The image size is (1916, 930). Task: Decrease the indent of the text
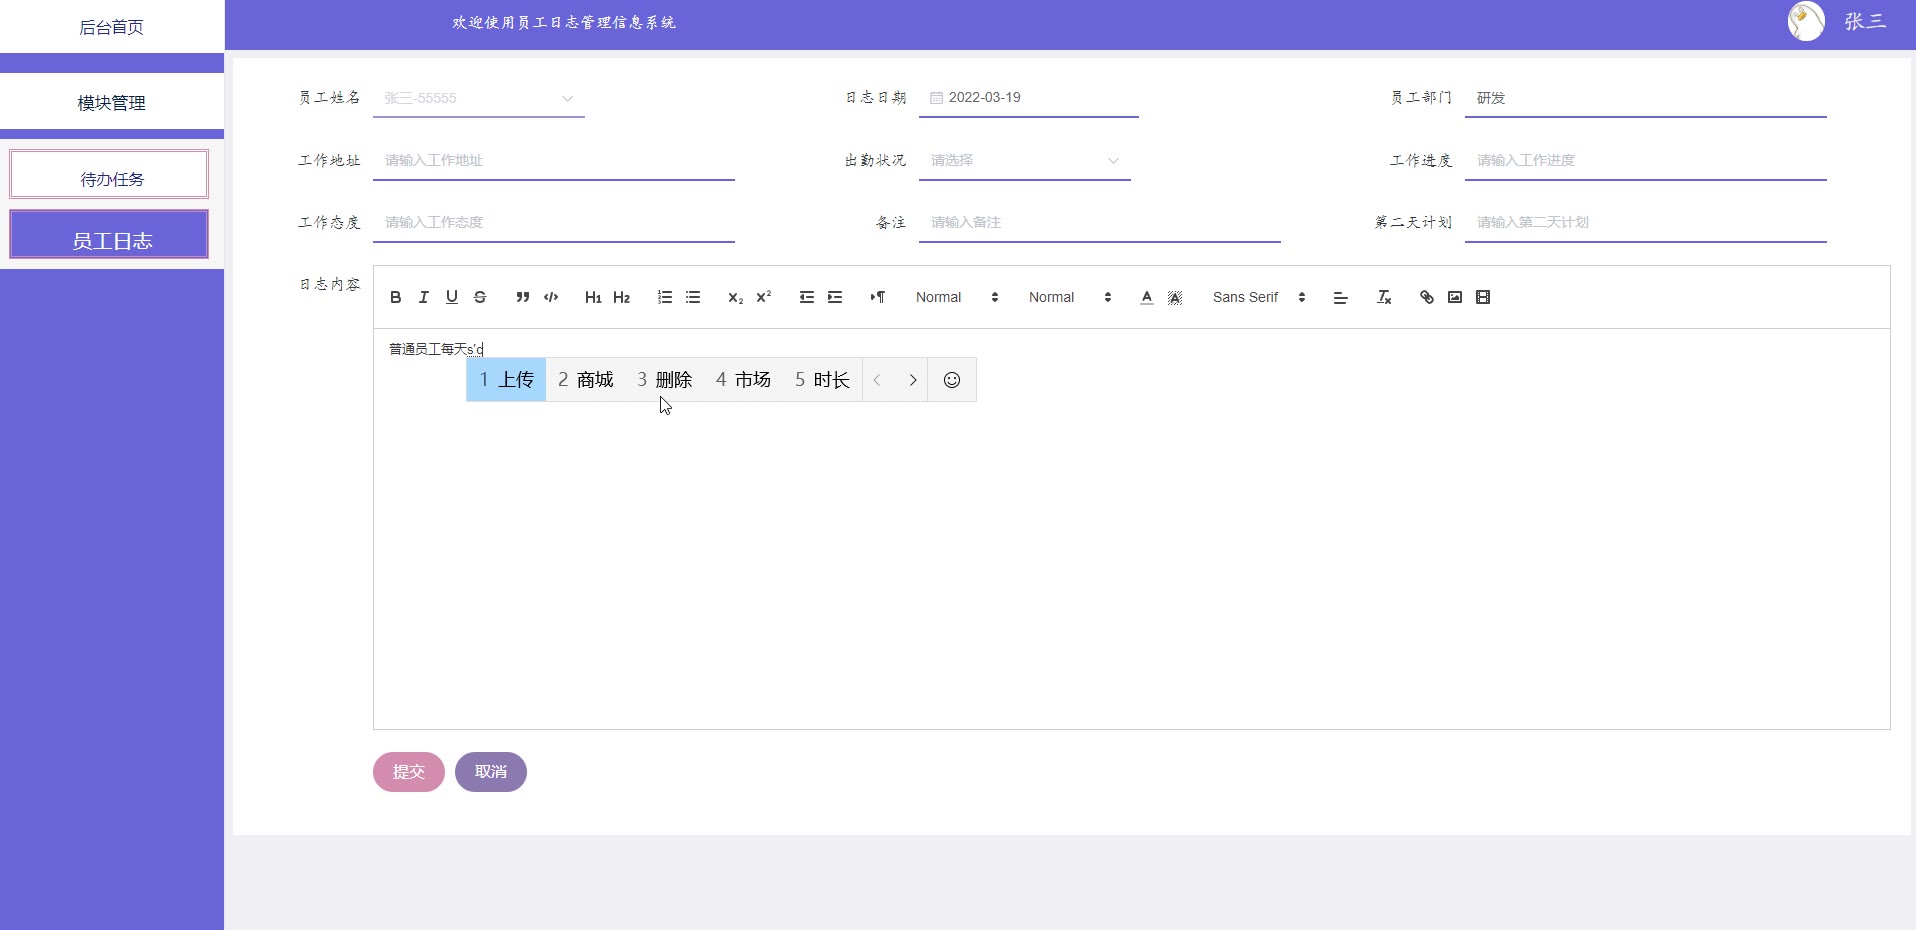pyautogui.click(x=807, y=297)
